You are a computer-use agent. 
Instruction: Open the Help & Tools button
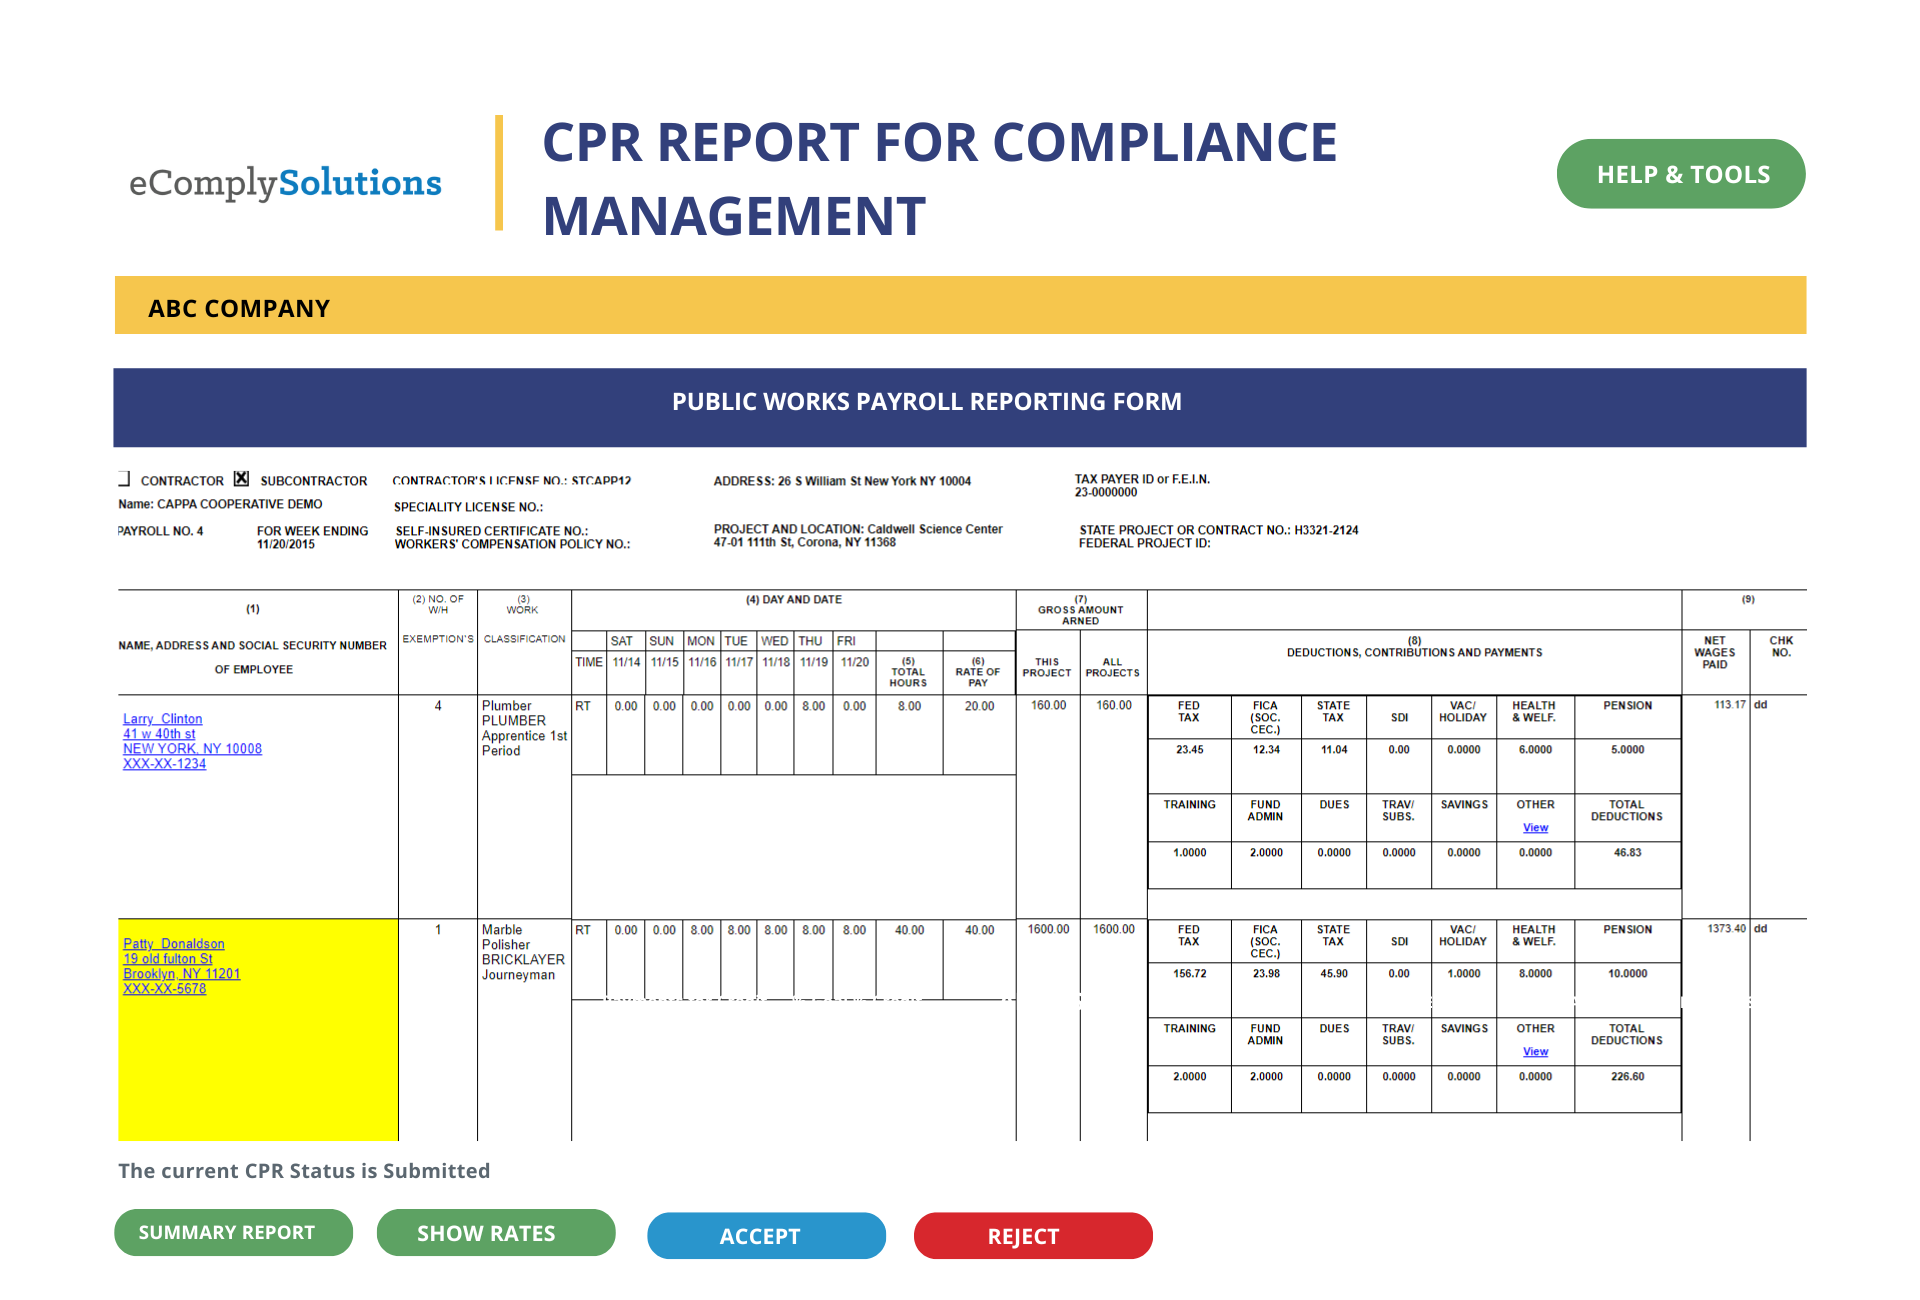tap(1681, 174)
